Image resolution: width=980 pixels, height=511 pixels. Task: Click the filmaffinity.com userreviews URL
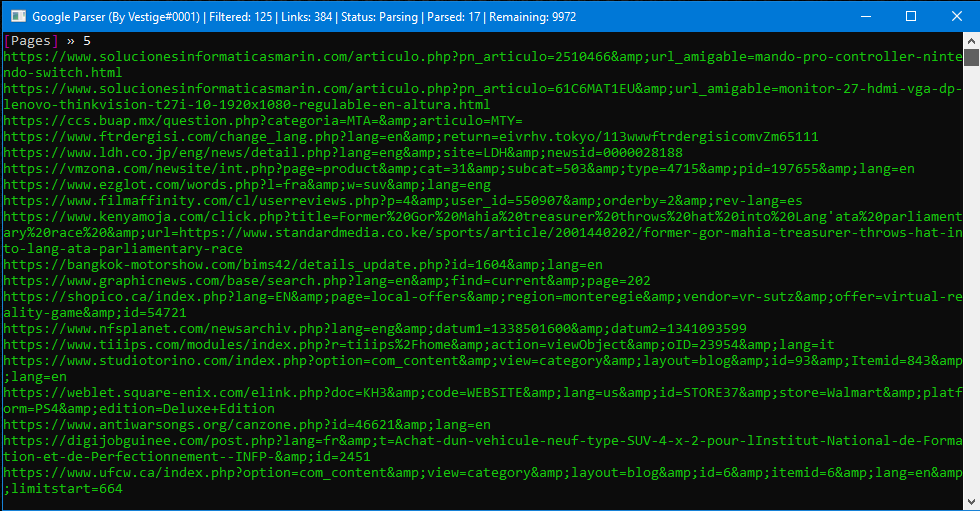pos(403,201)
